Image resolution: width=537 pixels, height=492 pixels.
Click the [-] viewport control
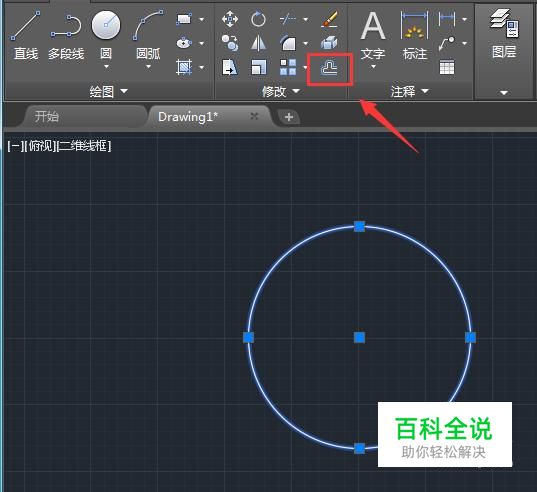click(15, 146)
